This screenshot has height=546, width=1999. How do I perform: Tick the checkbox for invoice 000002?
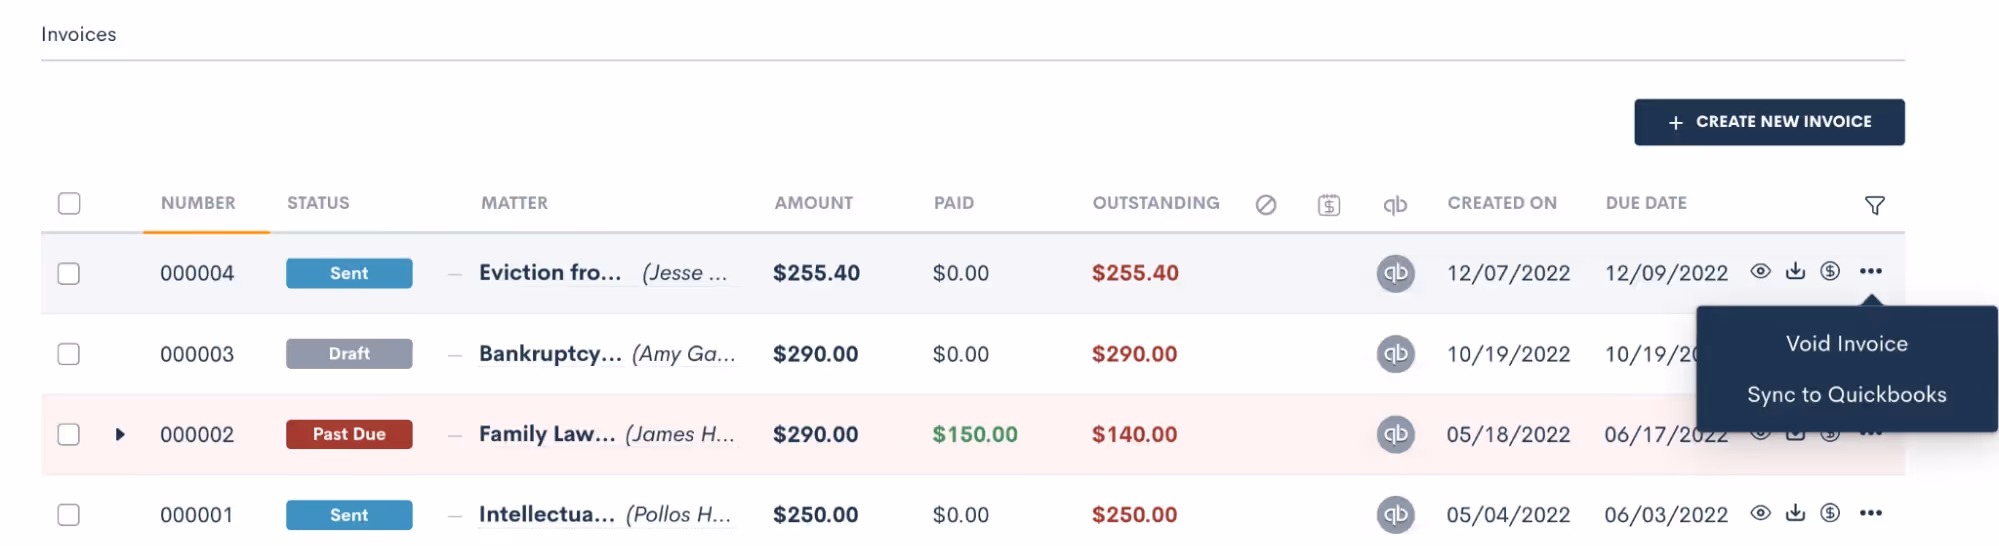(x=69, y=434)
